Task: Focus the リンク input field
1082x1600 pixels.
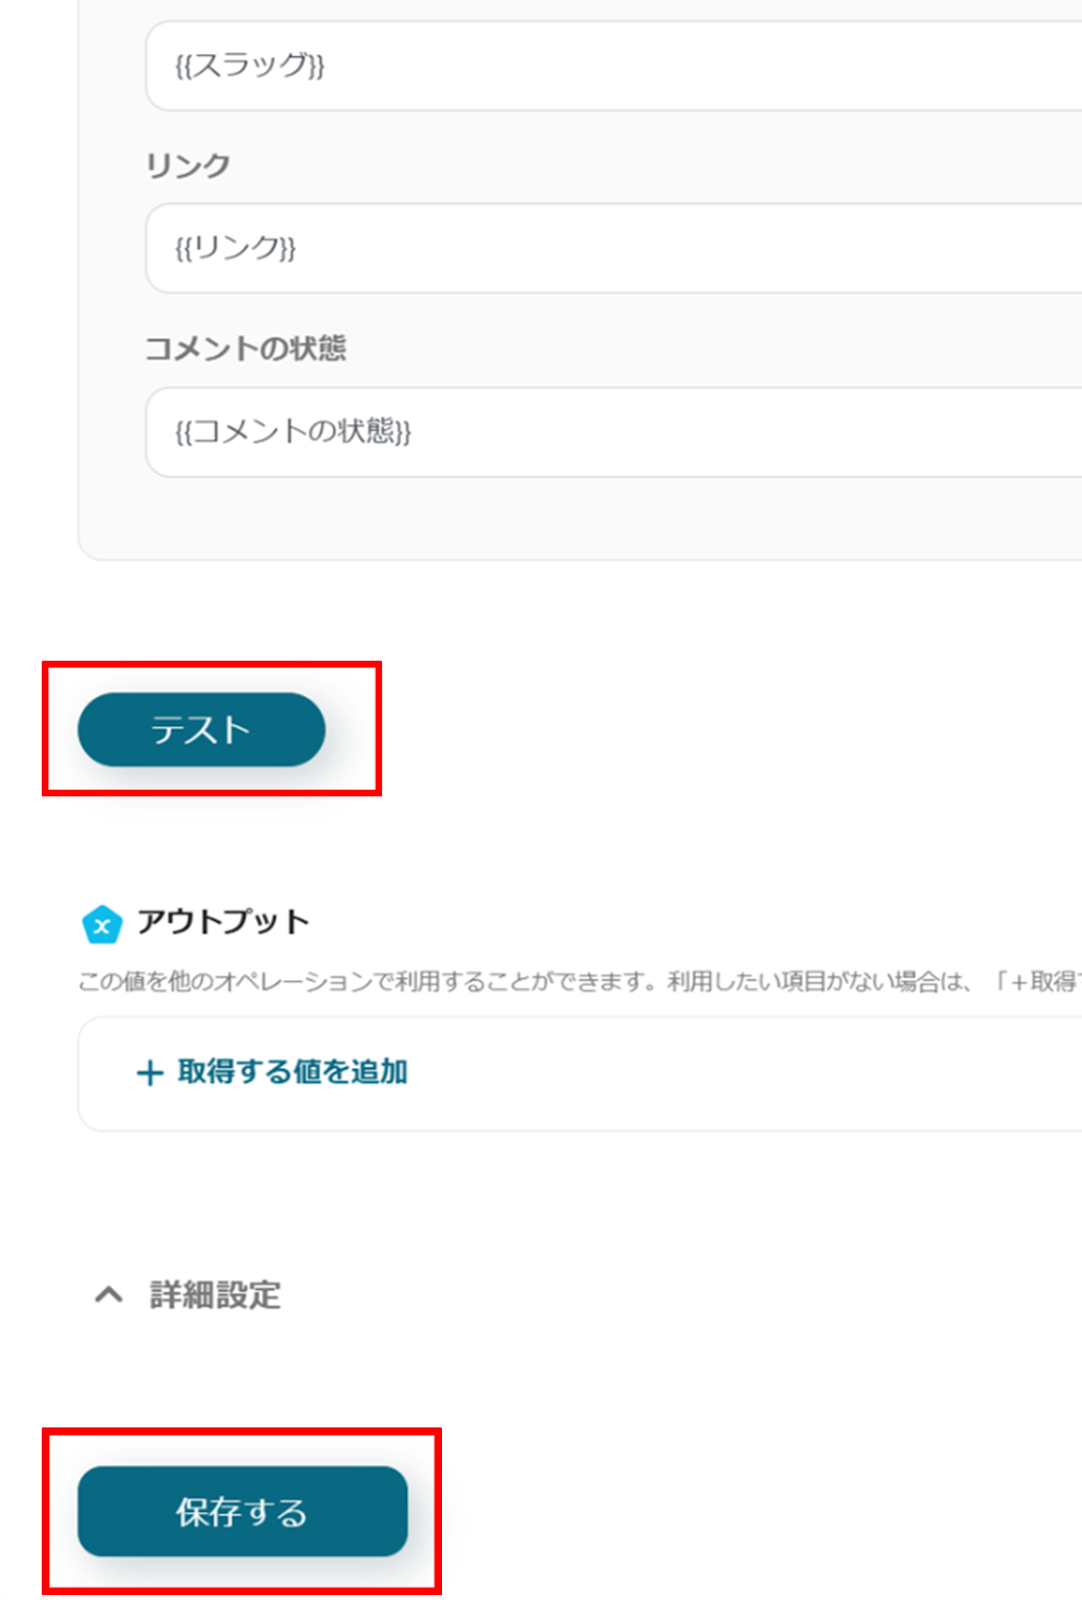Action: tap(600, 248)
